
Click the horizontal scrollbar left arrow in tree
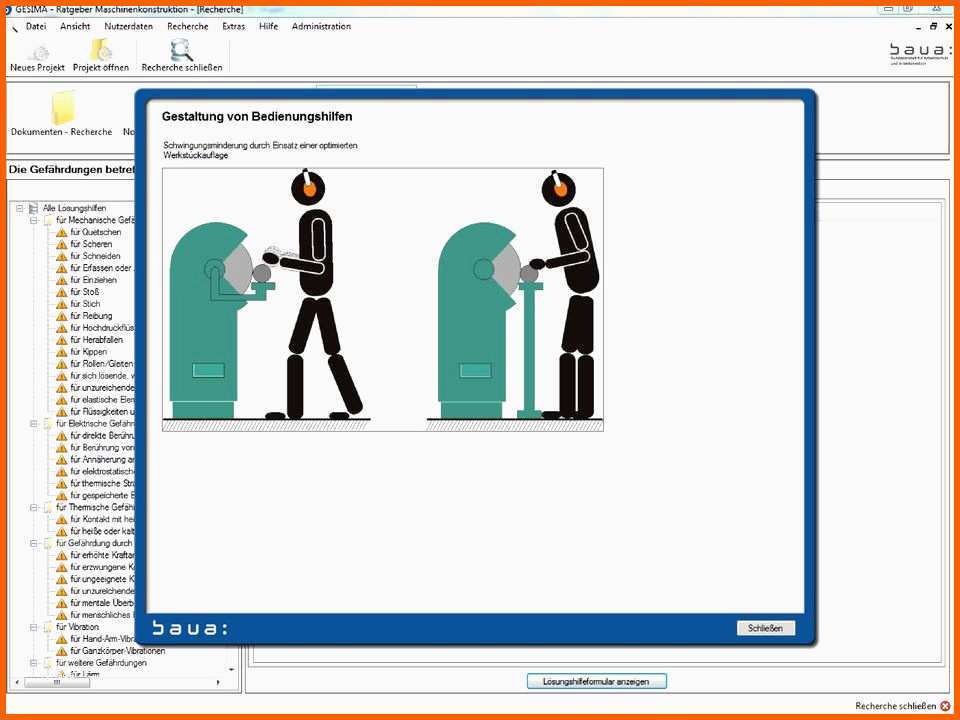coord(17,683)
